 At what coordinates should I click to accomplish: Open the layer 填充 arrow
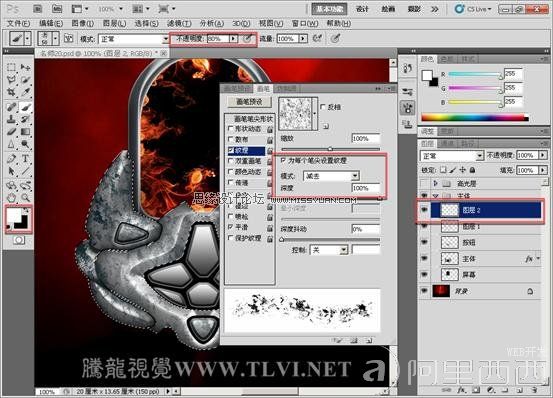coord(543,170)
